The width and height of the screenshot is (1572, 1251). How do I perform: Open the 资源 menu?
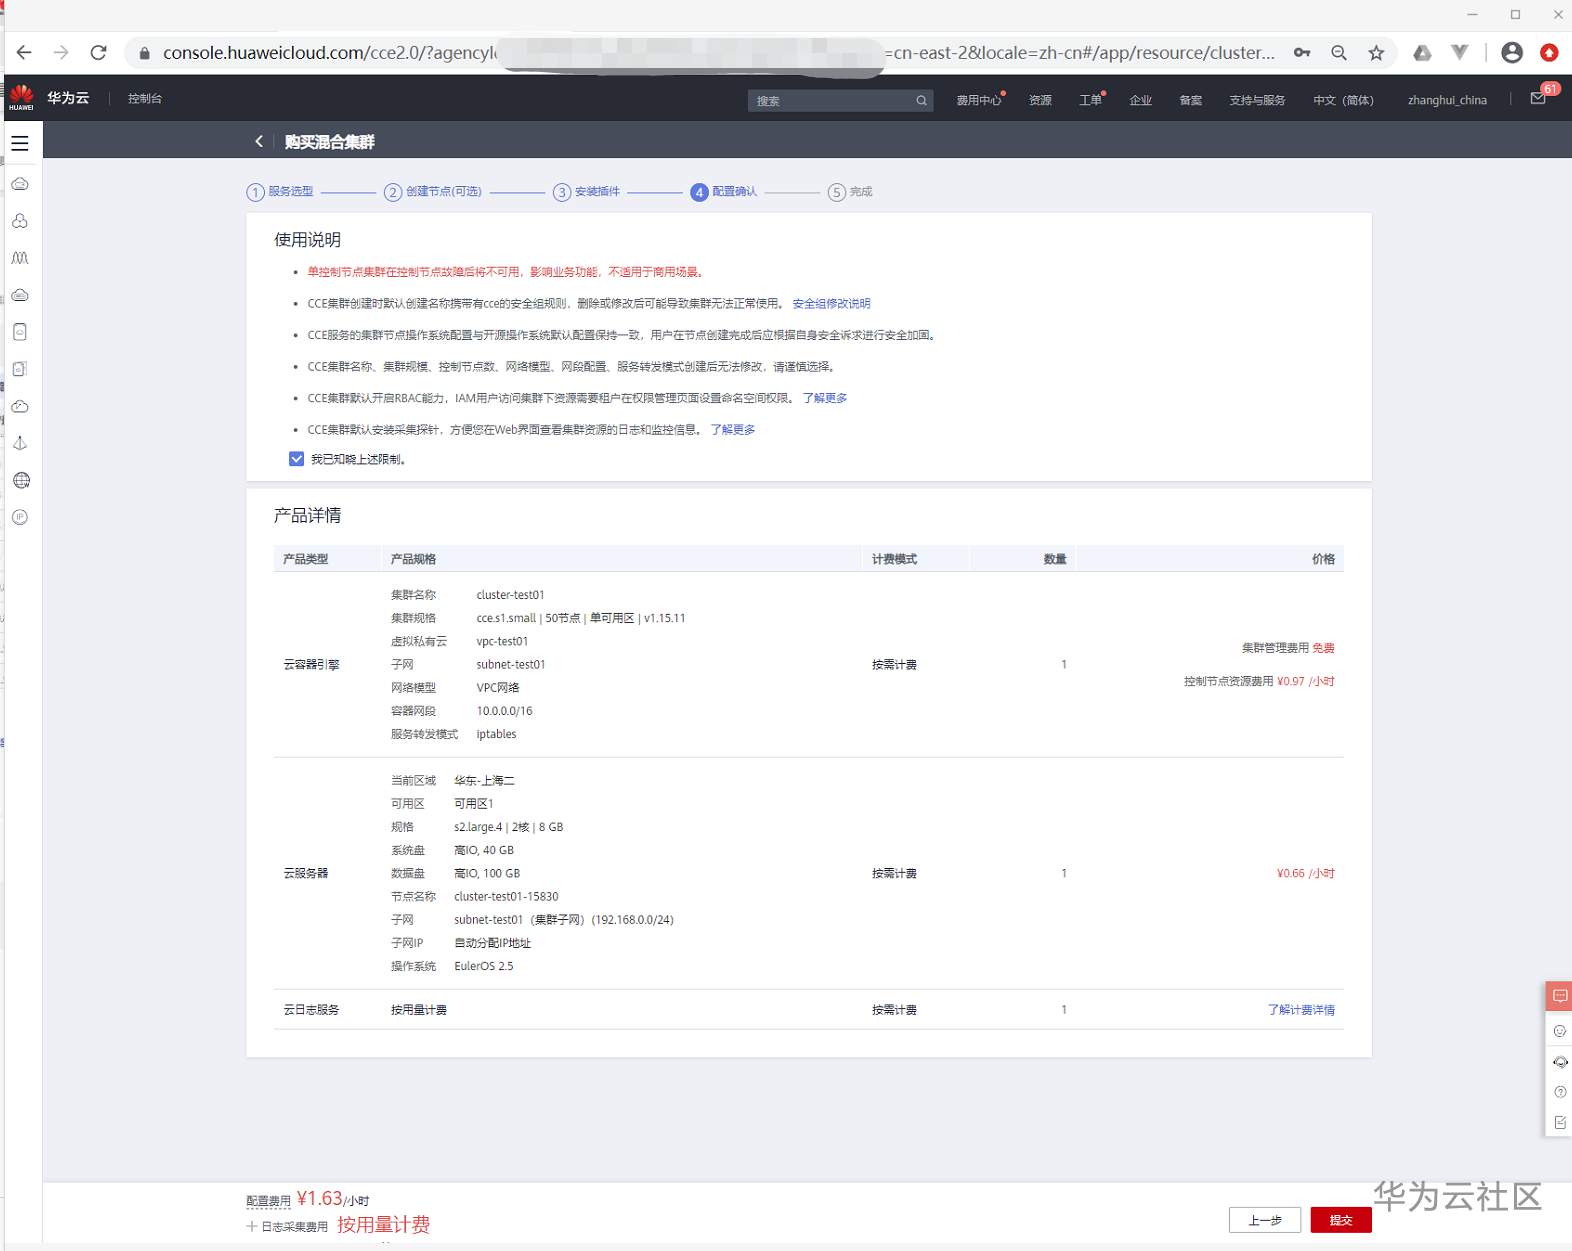pos(1040,100)
